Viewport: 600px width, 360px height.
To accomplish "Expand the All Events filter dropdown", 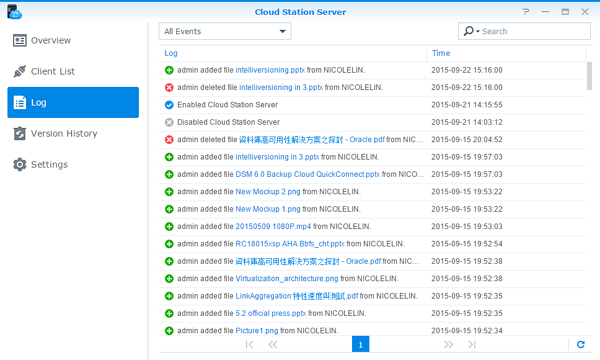I will [225, 31].
